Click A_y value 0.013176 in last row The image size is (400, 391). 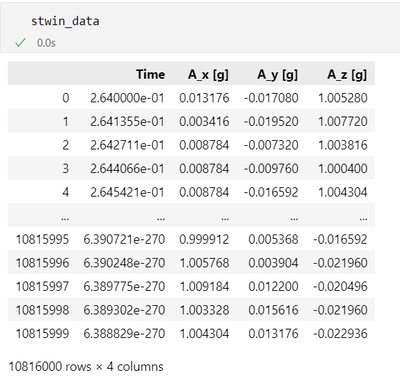tap(273, 334)
